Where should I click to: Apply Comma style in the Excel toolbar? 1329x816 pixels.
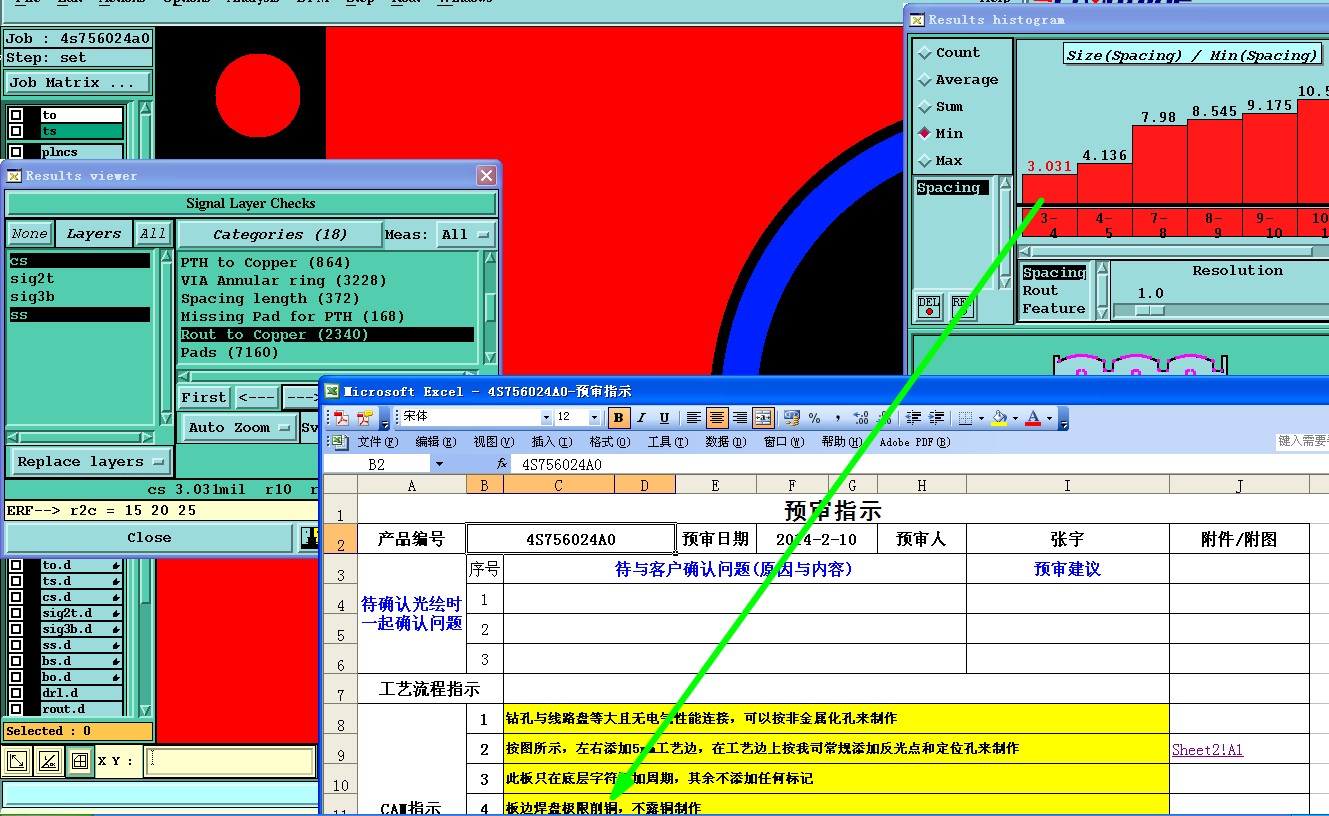coord(838,418)
